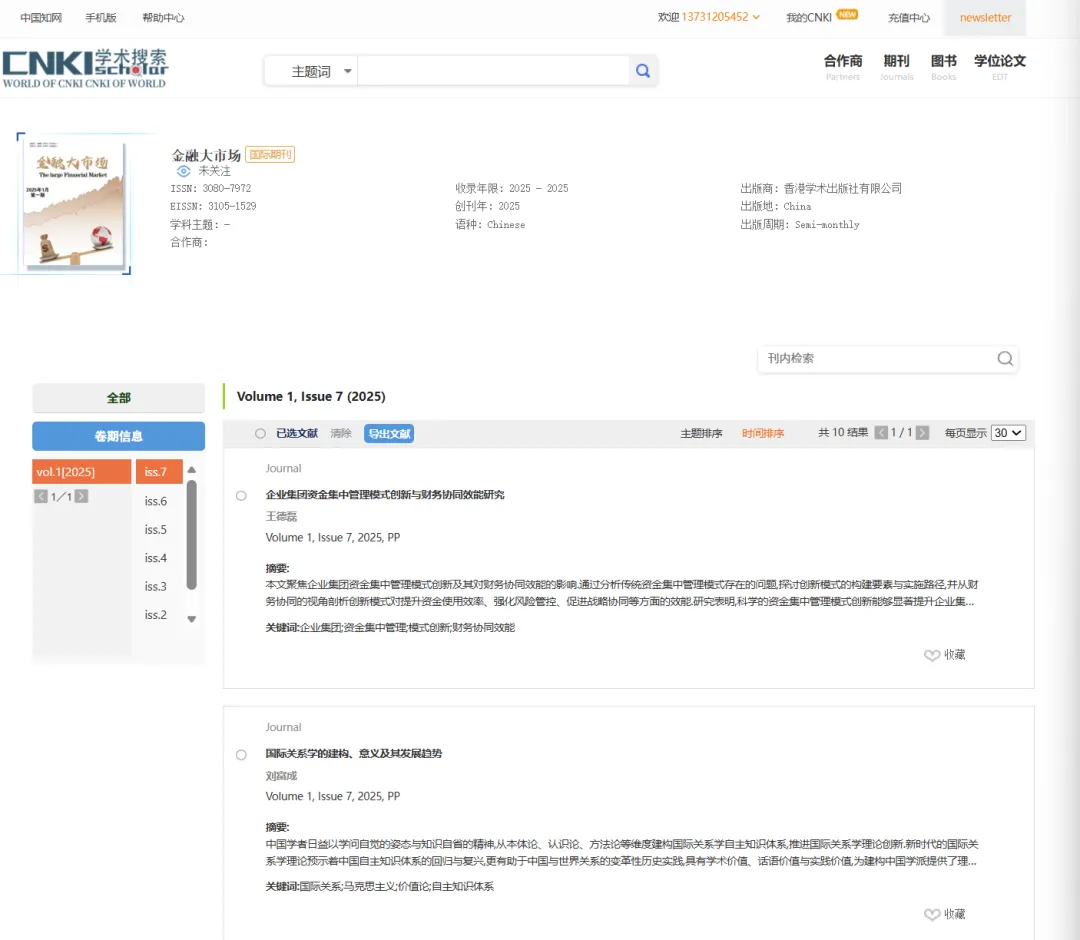This screenshot has height=940, width=1080.
Task: Click the previous page arrow beside vol.1[2025]
Action: [43, 496]
